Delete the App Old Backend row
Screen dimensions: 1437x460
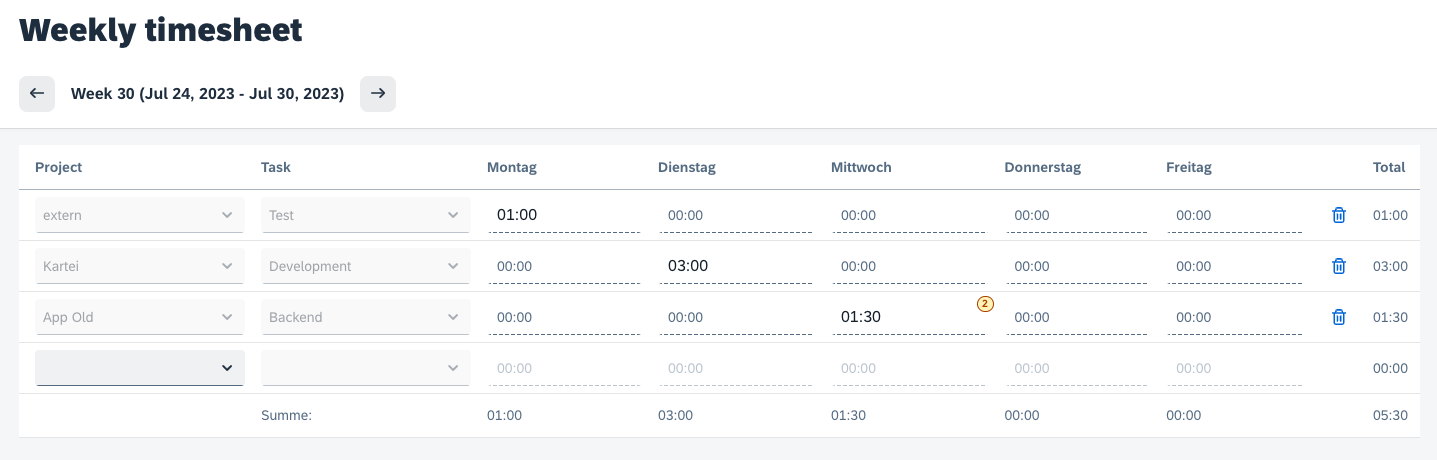[x=1339, y=317]
